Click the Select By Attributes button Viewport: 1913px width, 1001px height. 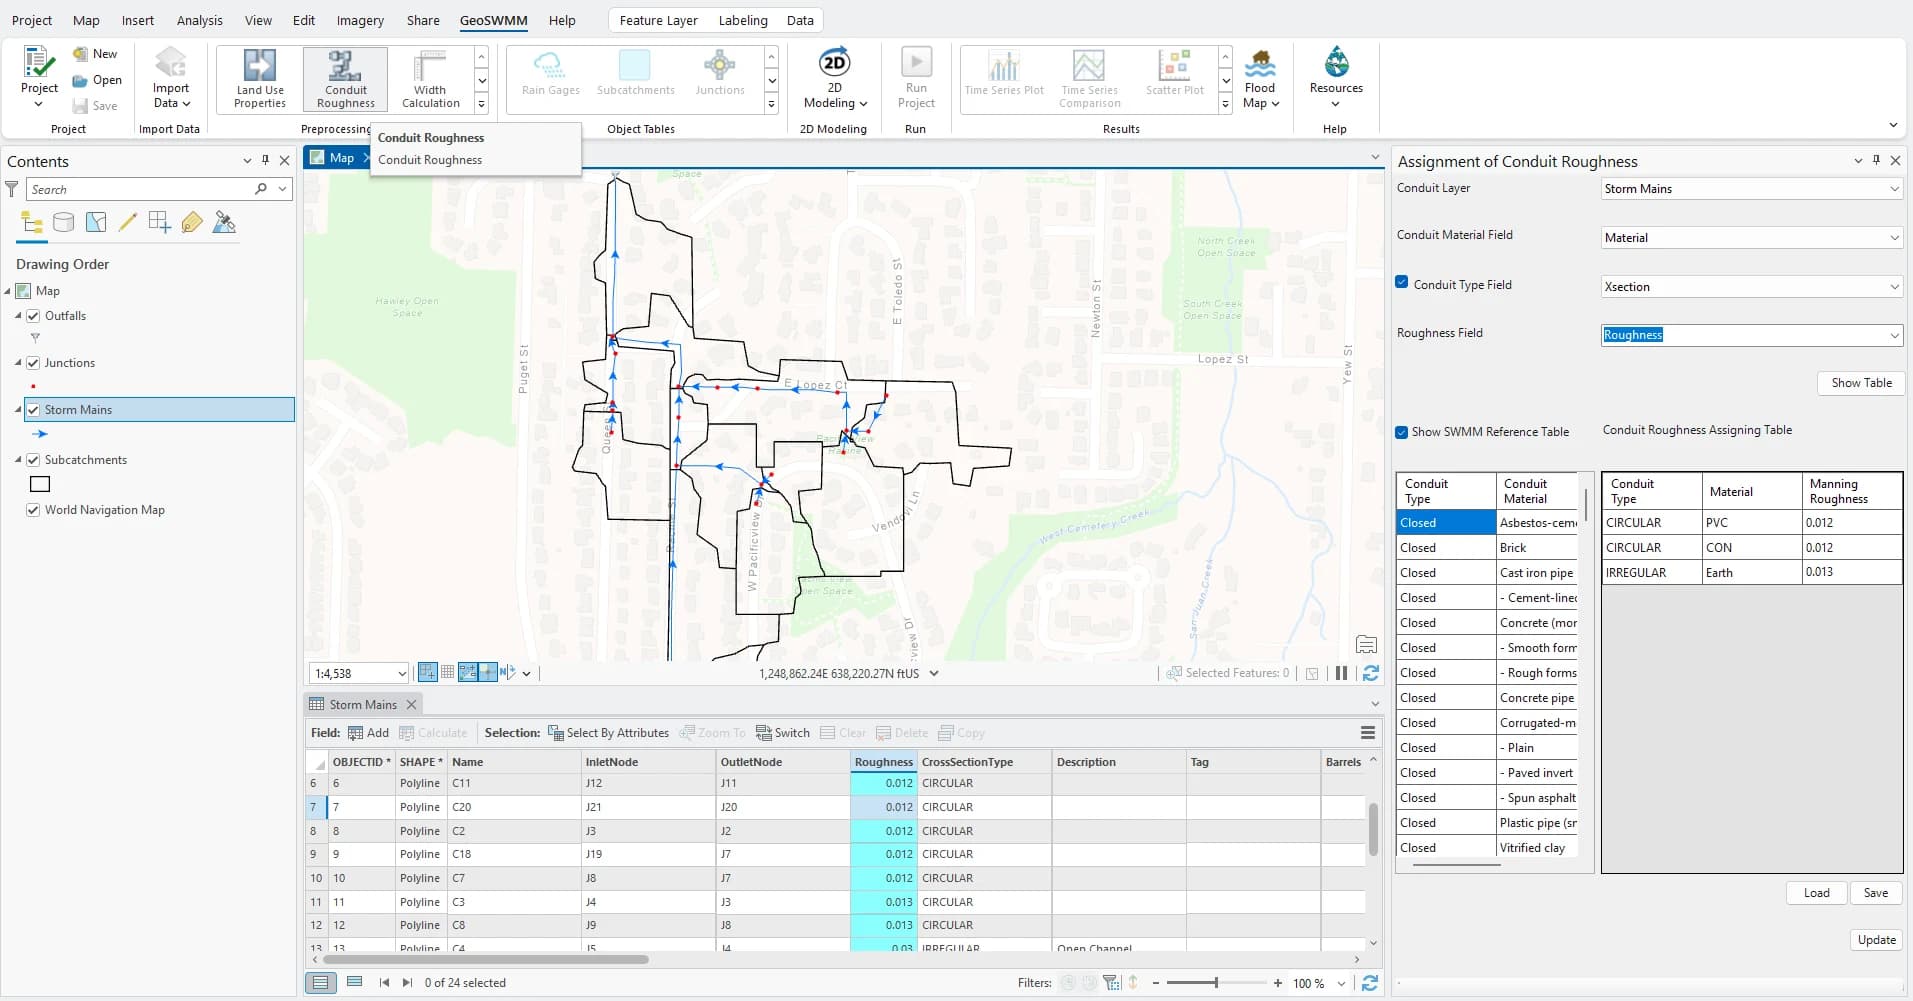[608, 733]
